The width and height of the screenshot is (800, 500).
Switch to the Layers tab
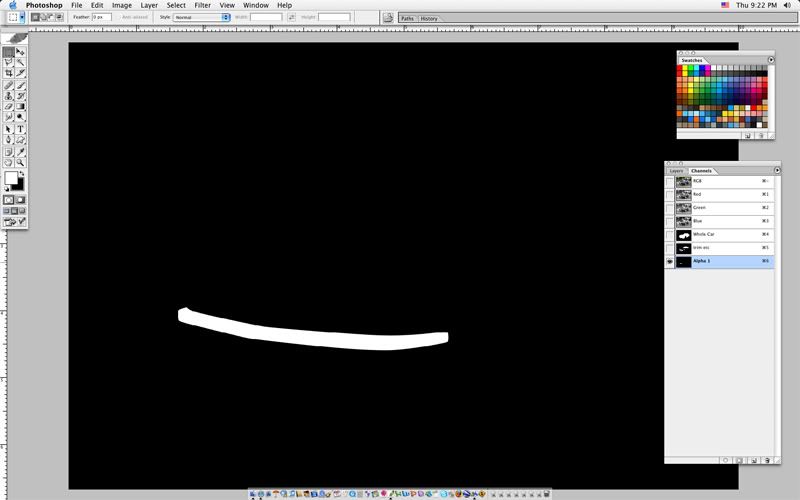[677, 171]
